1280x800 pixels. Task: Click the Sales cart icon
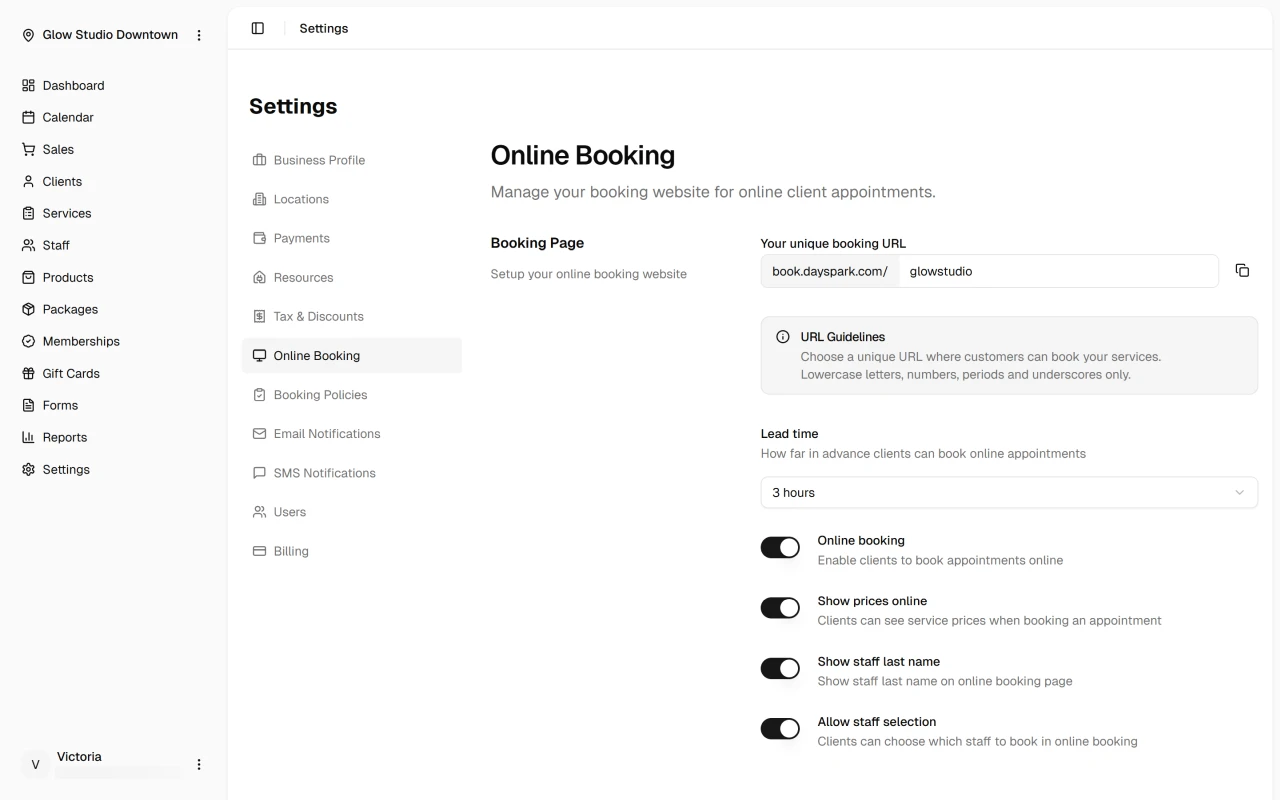coord(28,150)
